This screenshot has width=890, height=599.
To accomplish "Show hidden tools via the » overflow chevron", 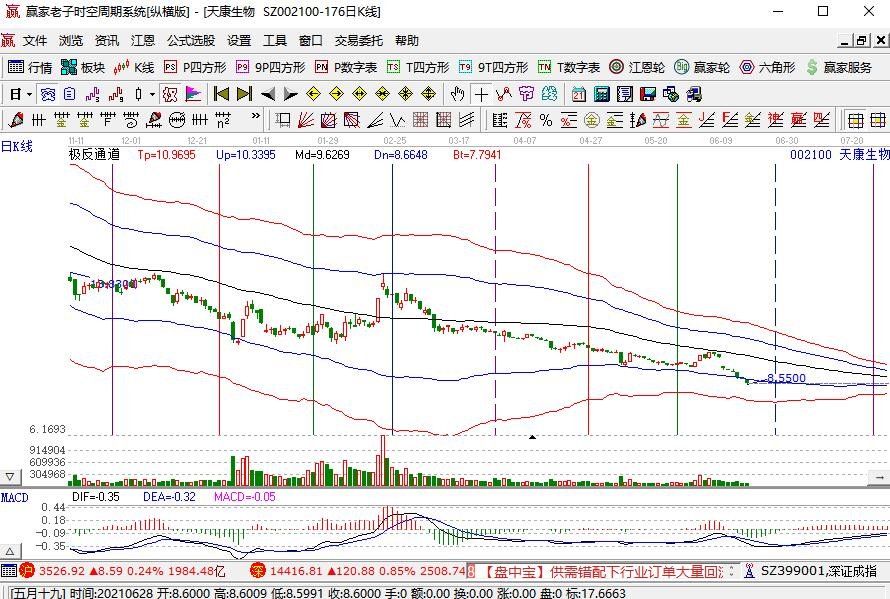I will point(255,116).
